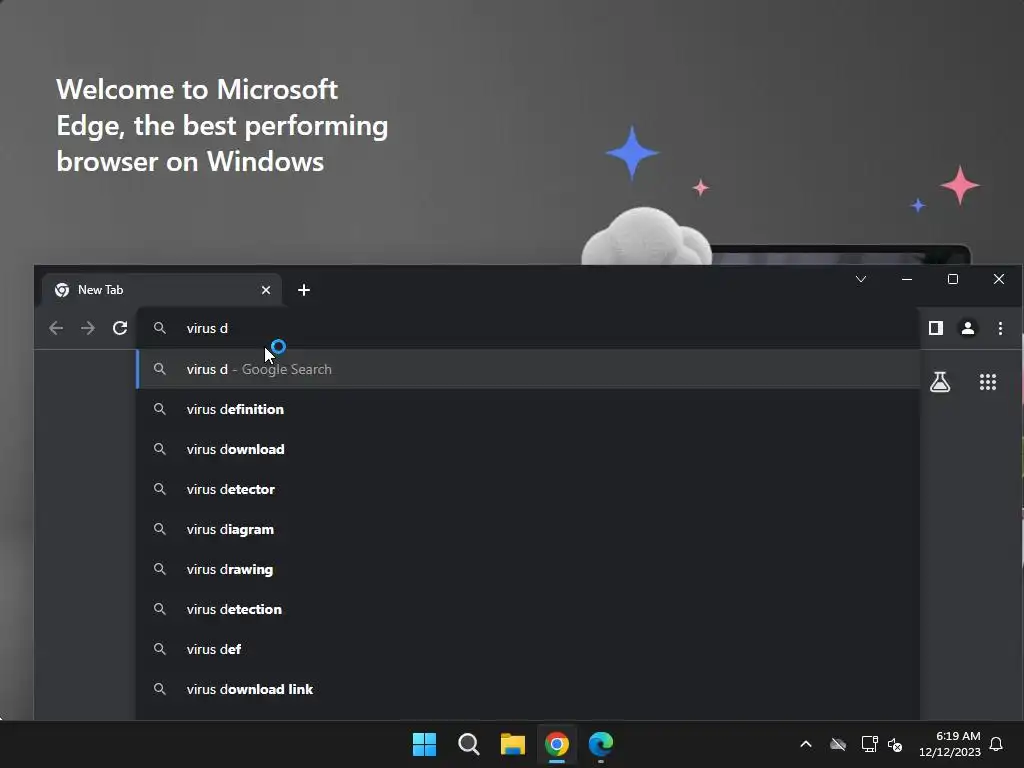Screen dimensions: 1024x768
Task: Click the Chrome back arrow button
Action: pos(56,328)
